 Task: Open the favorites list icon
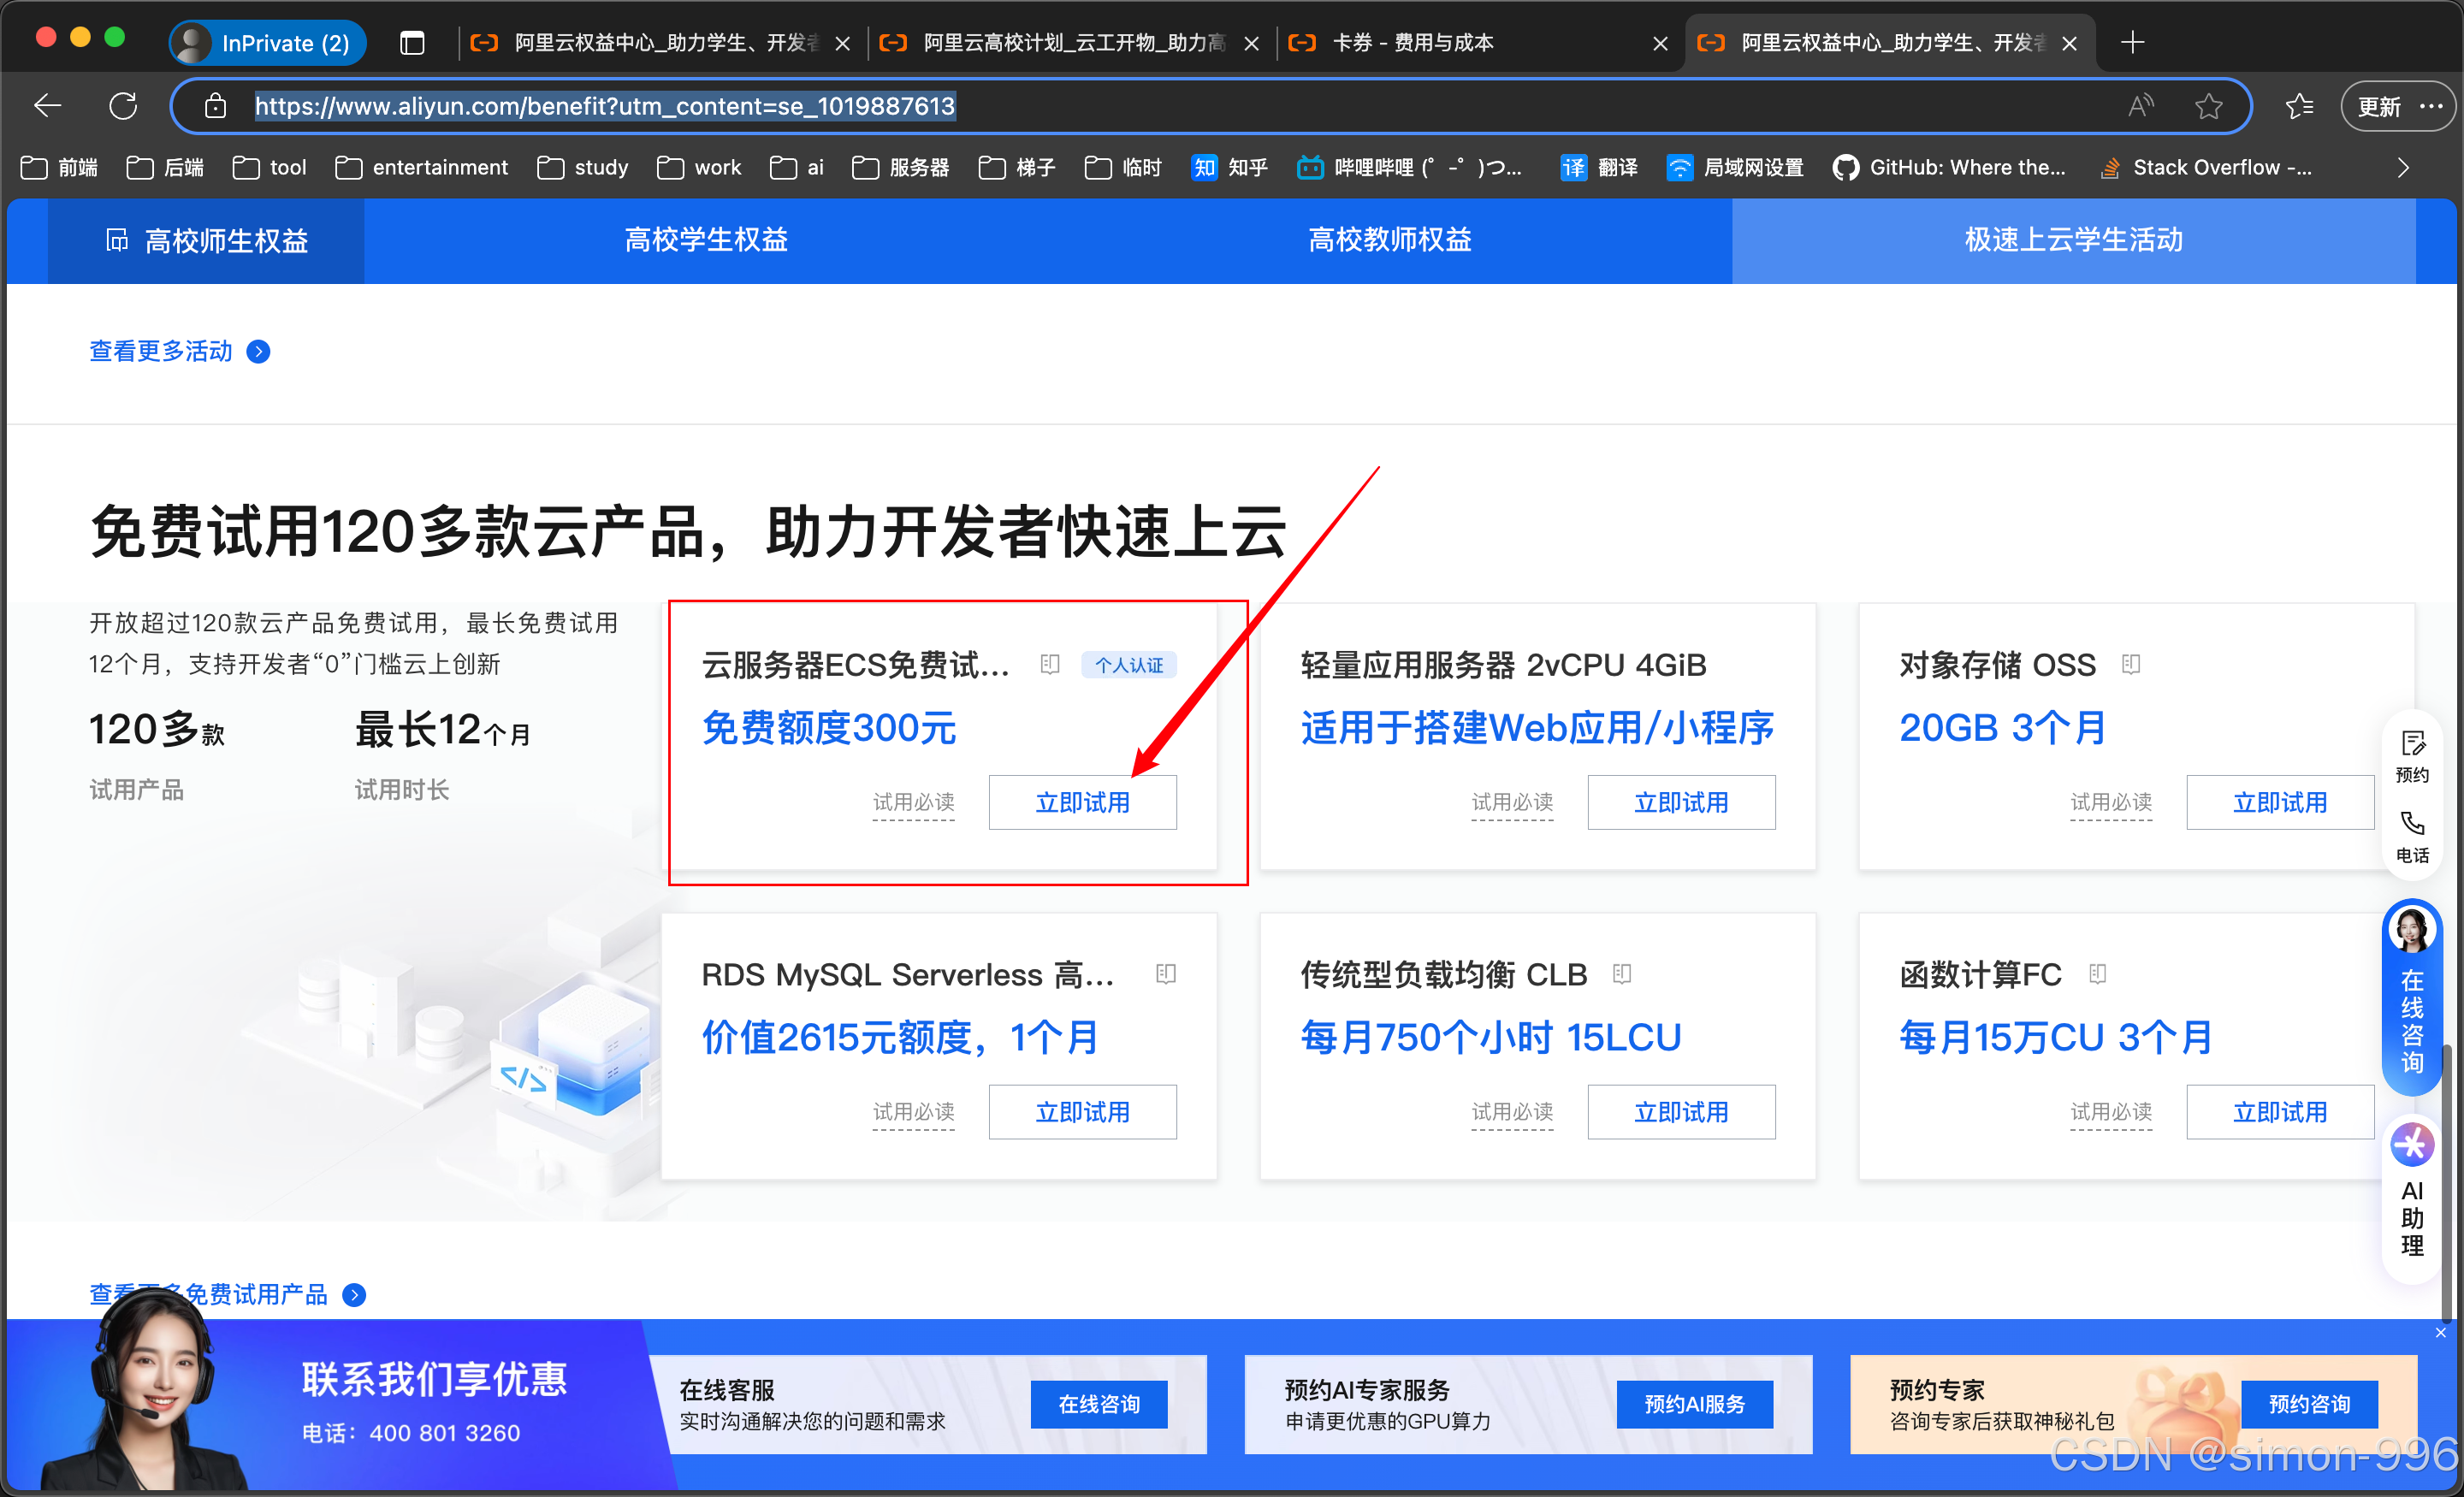point(2299,106)
